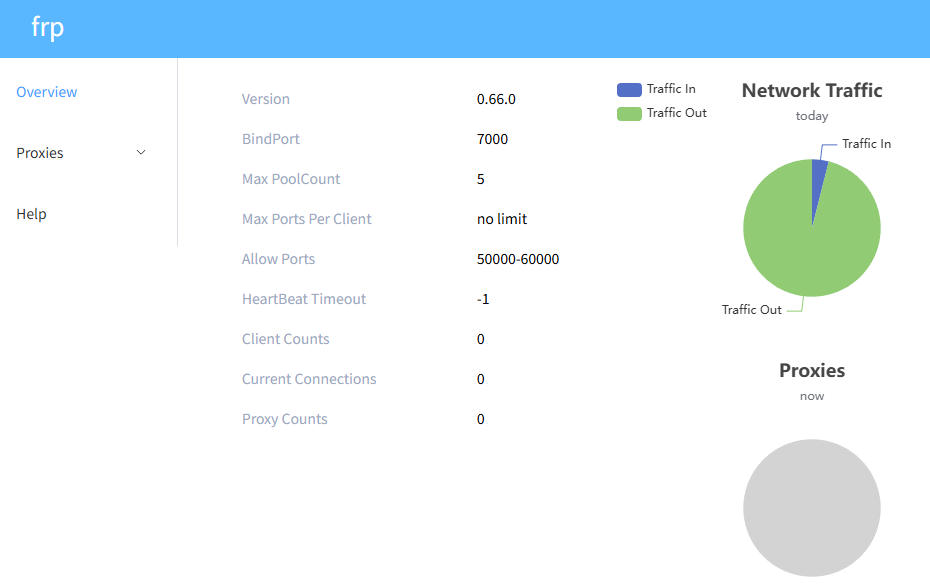Click the Allow Ports value 50000-60000

[x=518, y=259]
